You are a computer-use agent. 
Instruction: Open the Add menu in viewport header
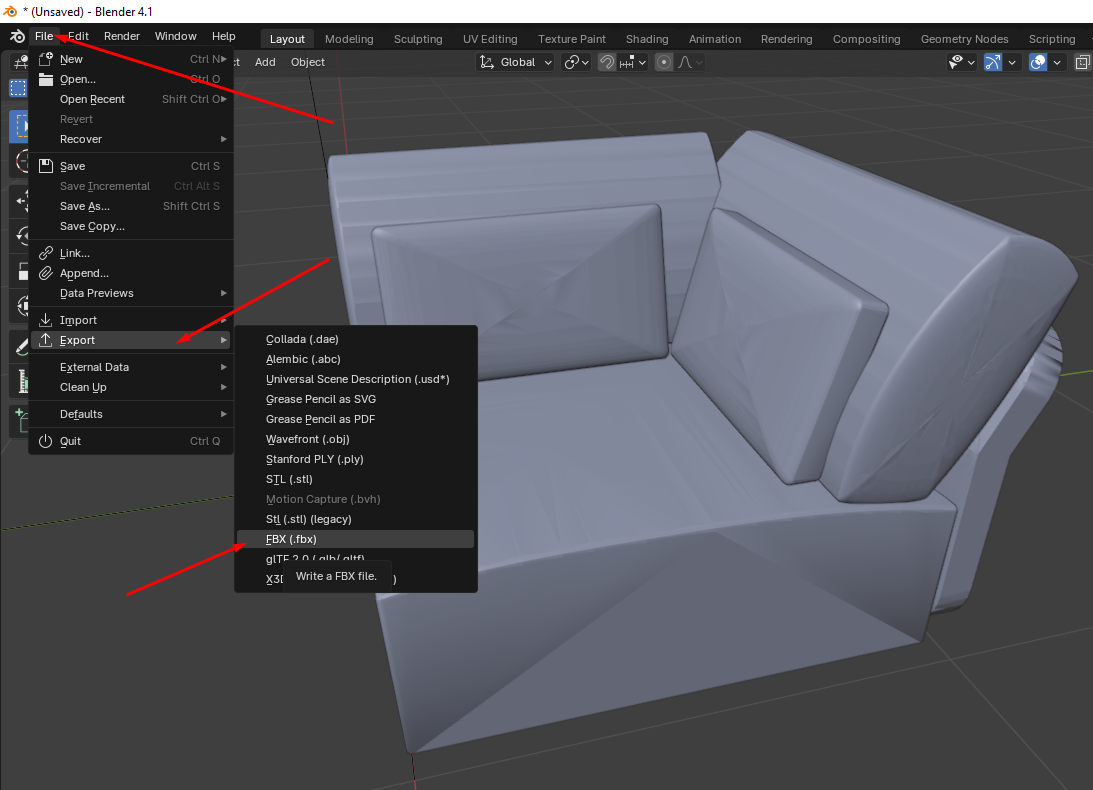(x=265, y=62)
